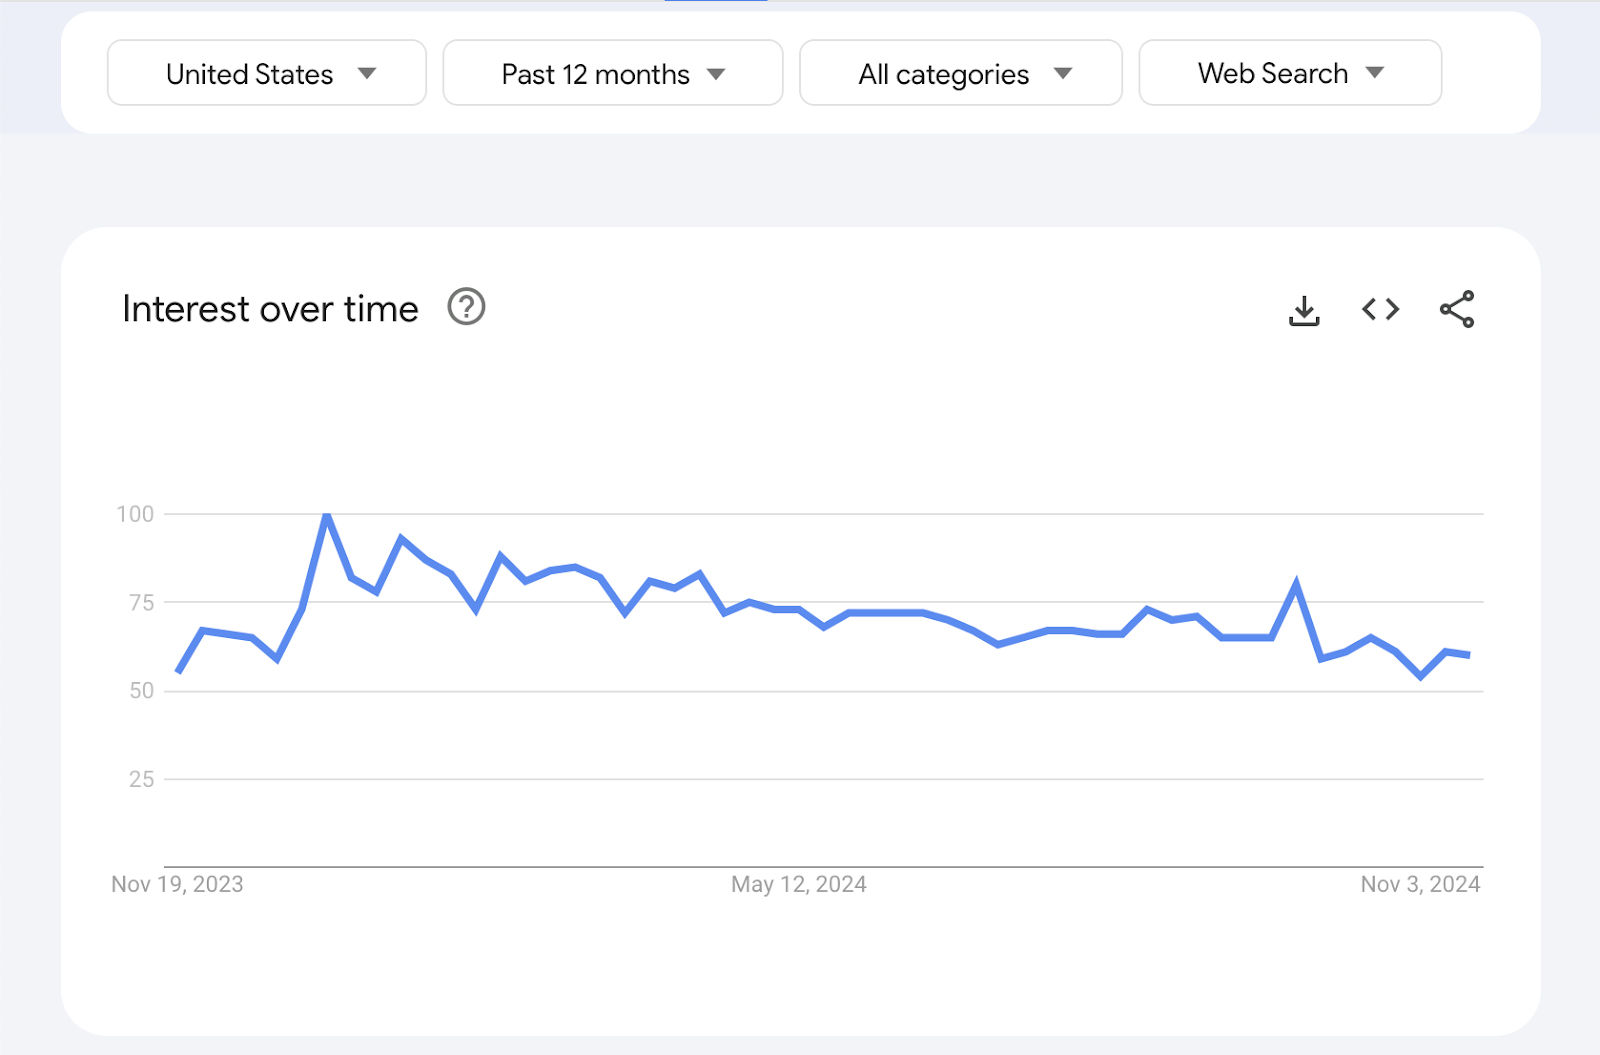Select the last data point on the line

point(1468,655)
